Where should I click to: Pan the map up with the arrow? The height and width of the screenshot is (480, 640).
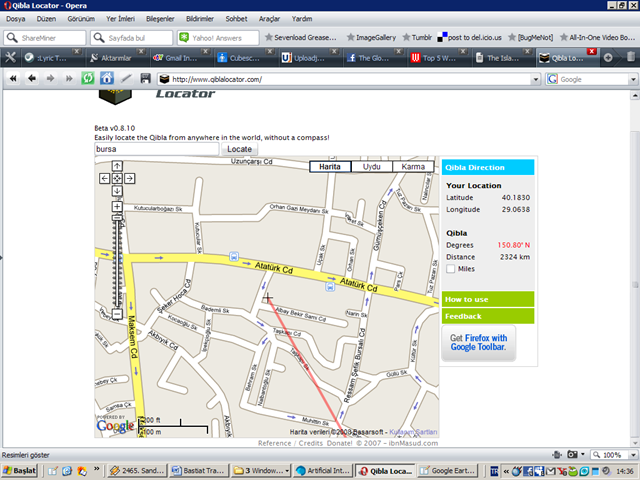[x=117, y=166]
